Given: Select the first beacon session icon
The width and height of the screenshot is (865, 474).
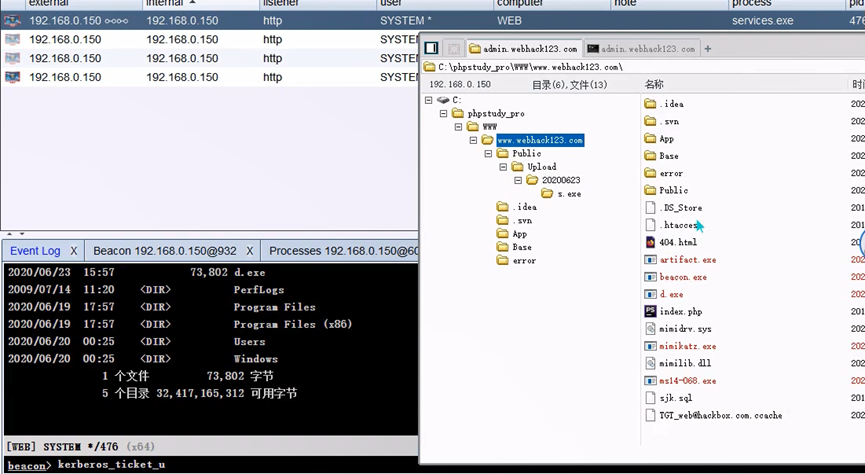Looking at the screenshot, I should (x=12, y=20).
